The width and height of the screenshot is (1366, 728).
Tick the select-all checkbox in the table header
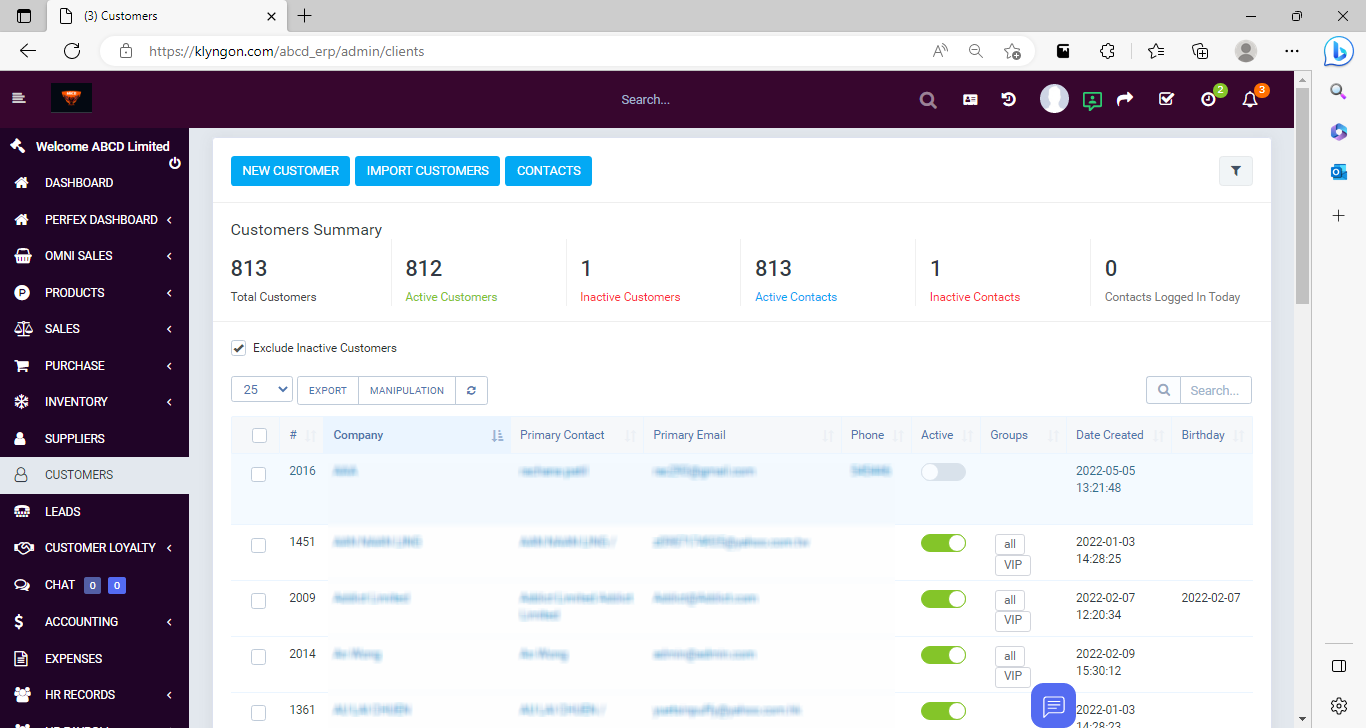260,435
